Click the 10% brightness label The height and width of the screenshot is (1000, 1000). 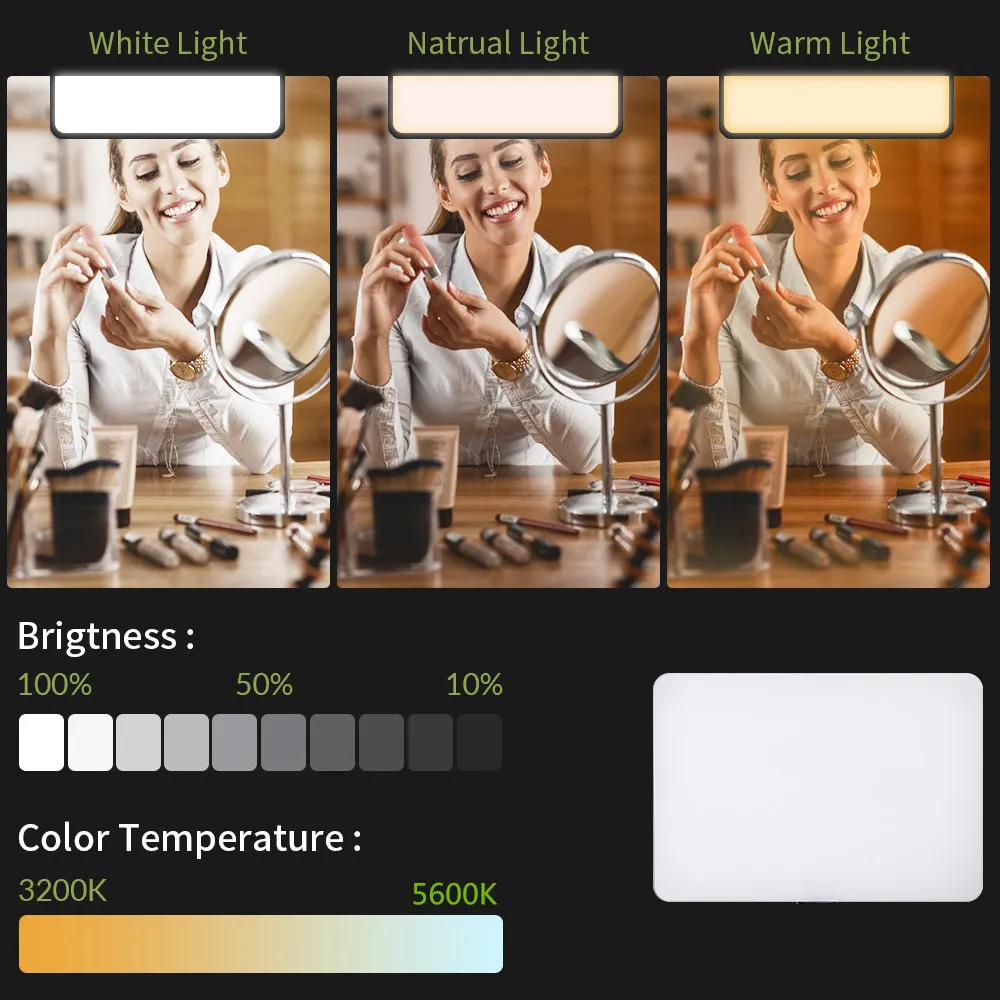474,684
